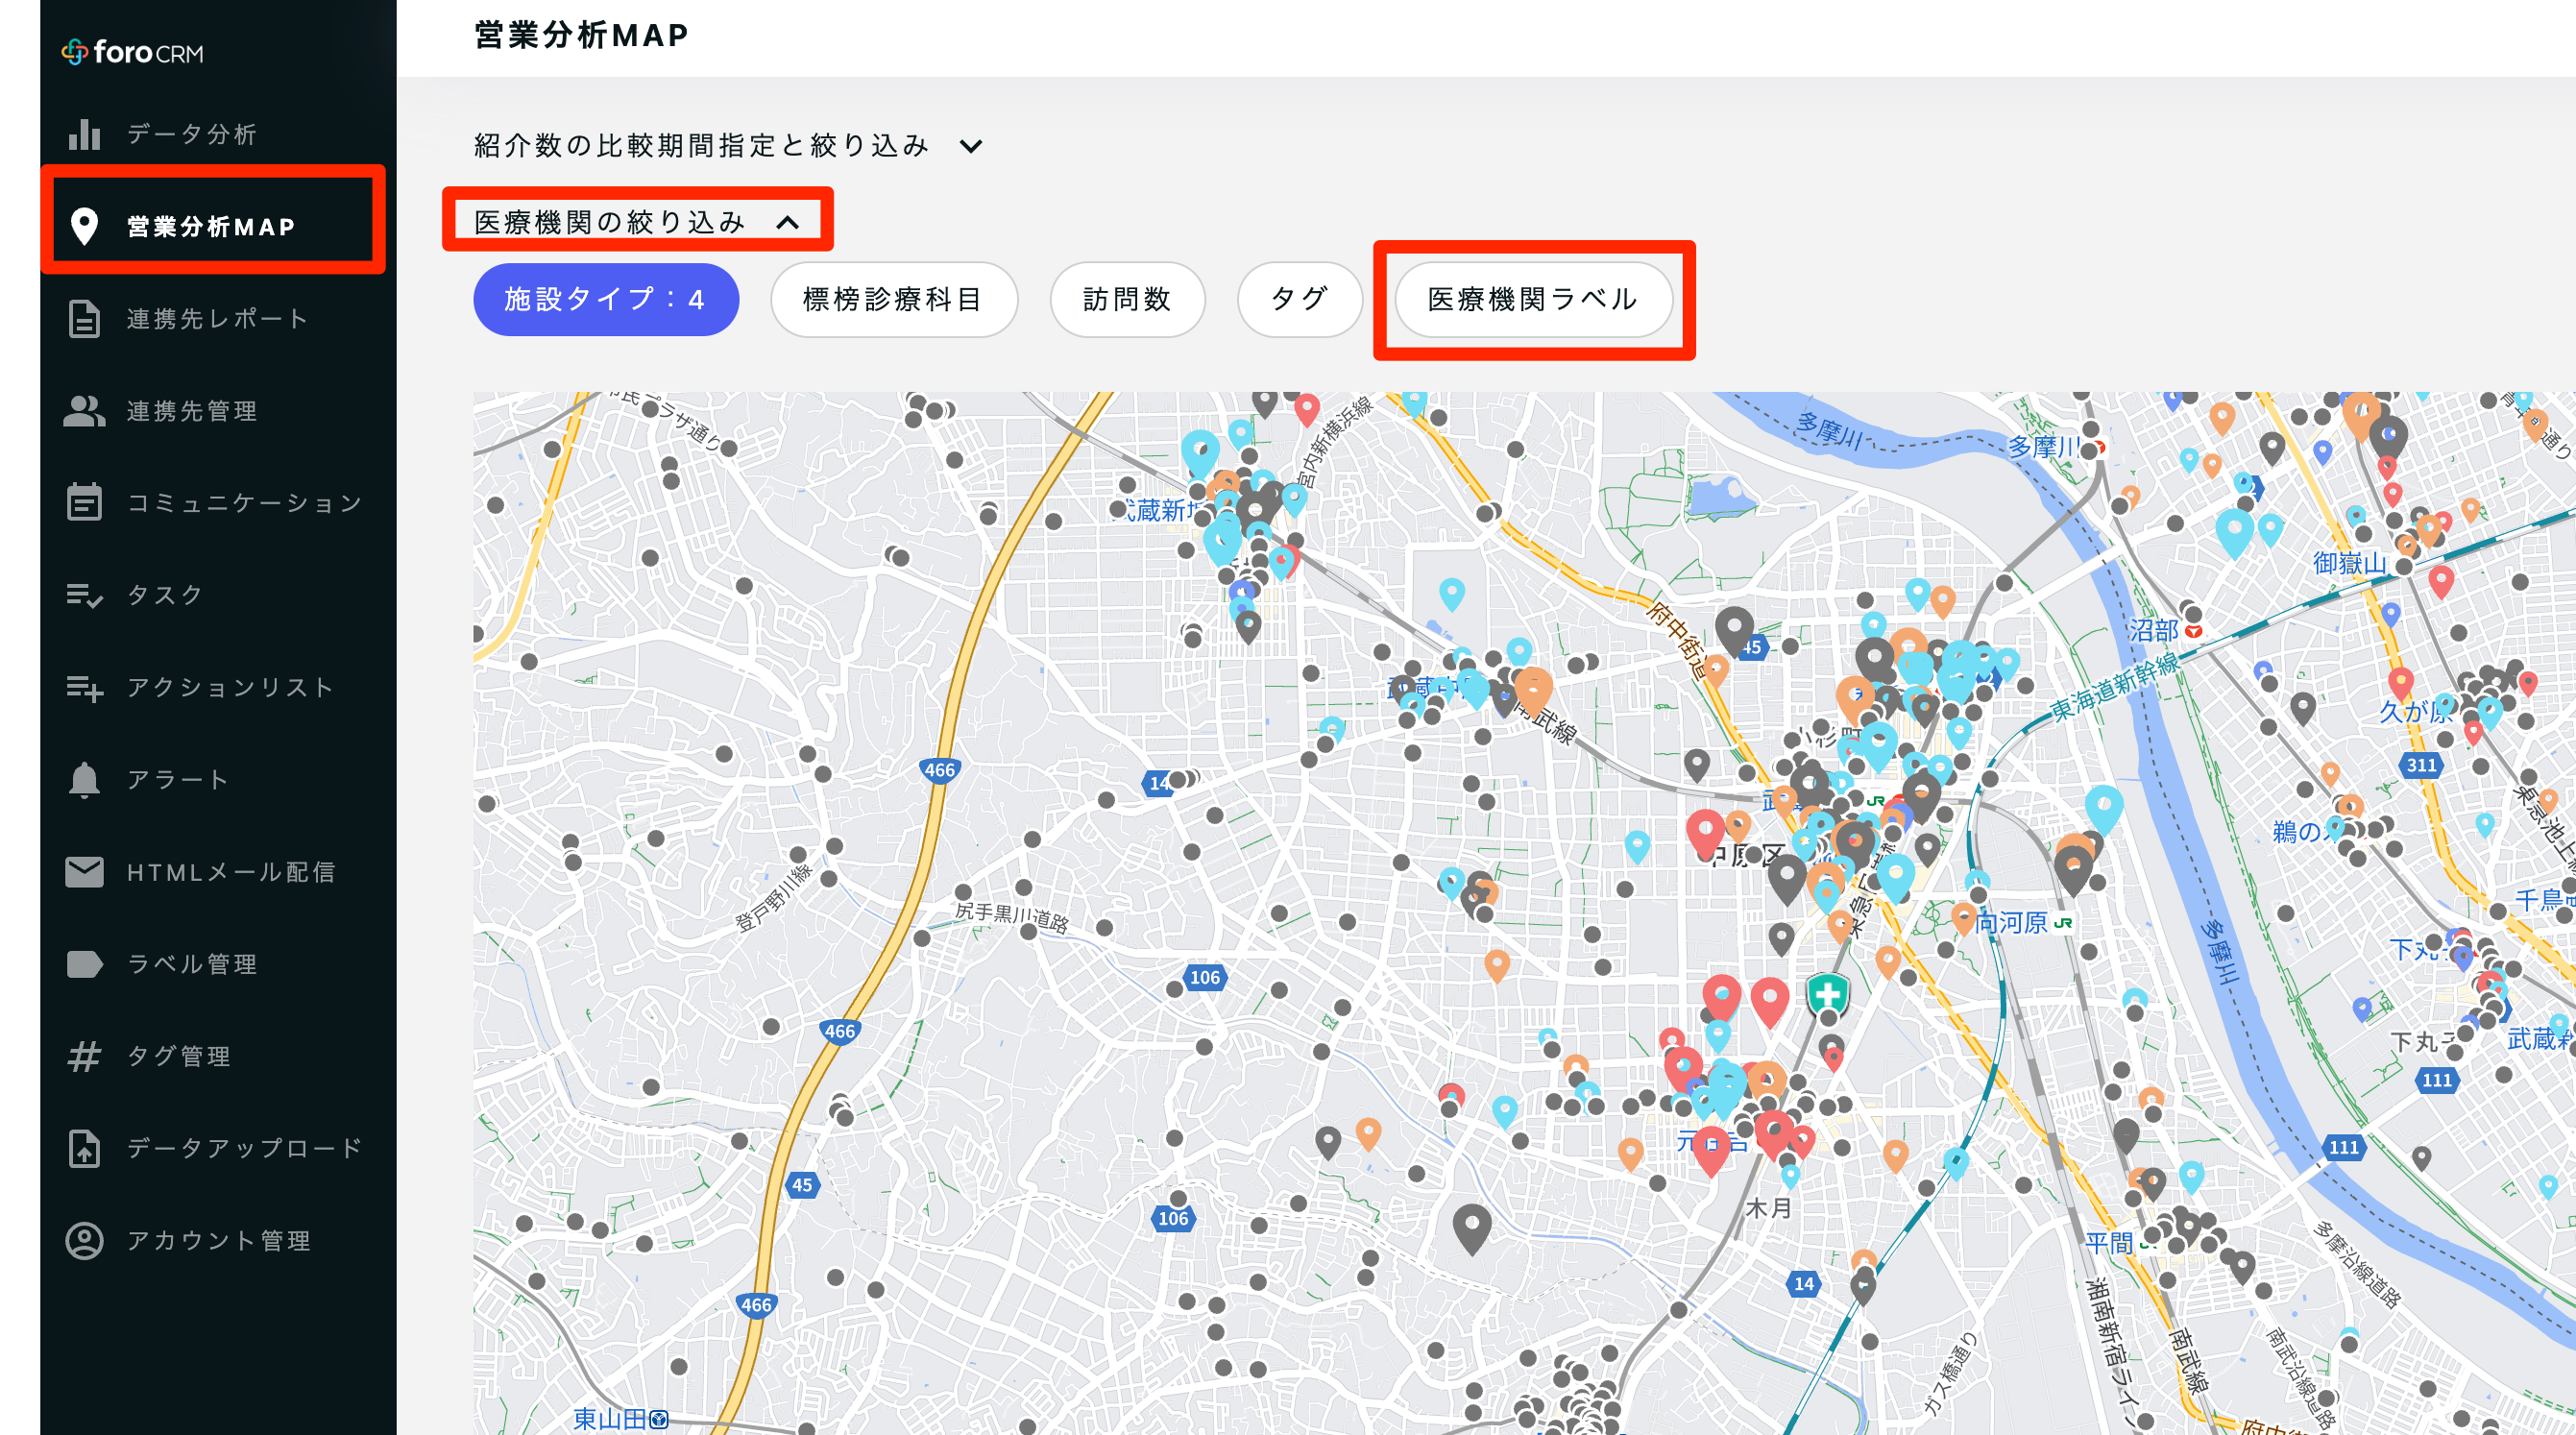The image size is (2576, 1435).
Task: Open アラート in sidebar
Action: coord(179,779)
